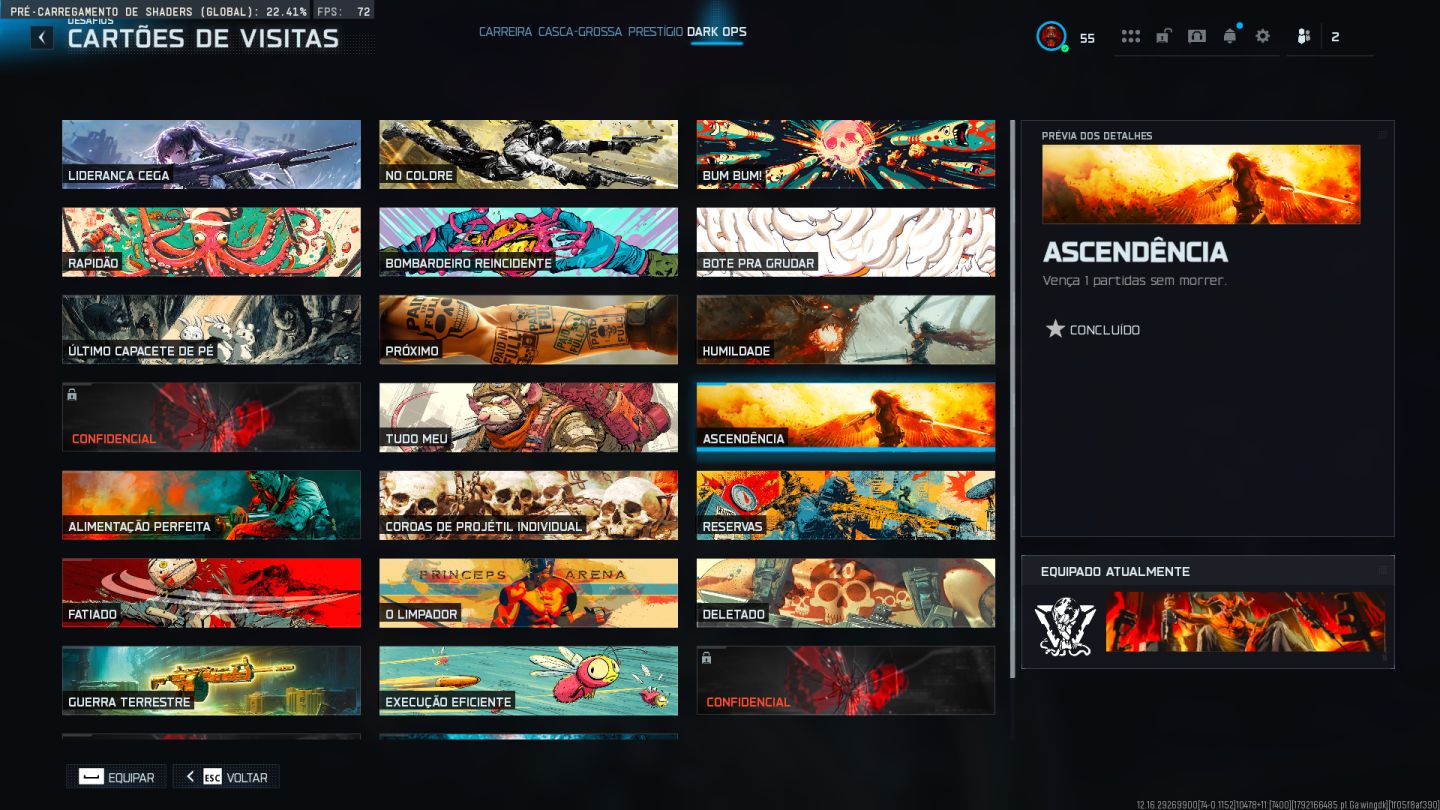Open the grid menu icon in the header
Screen dimensions: 1440x810
(1131, 36)
